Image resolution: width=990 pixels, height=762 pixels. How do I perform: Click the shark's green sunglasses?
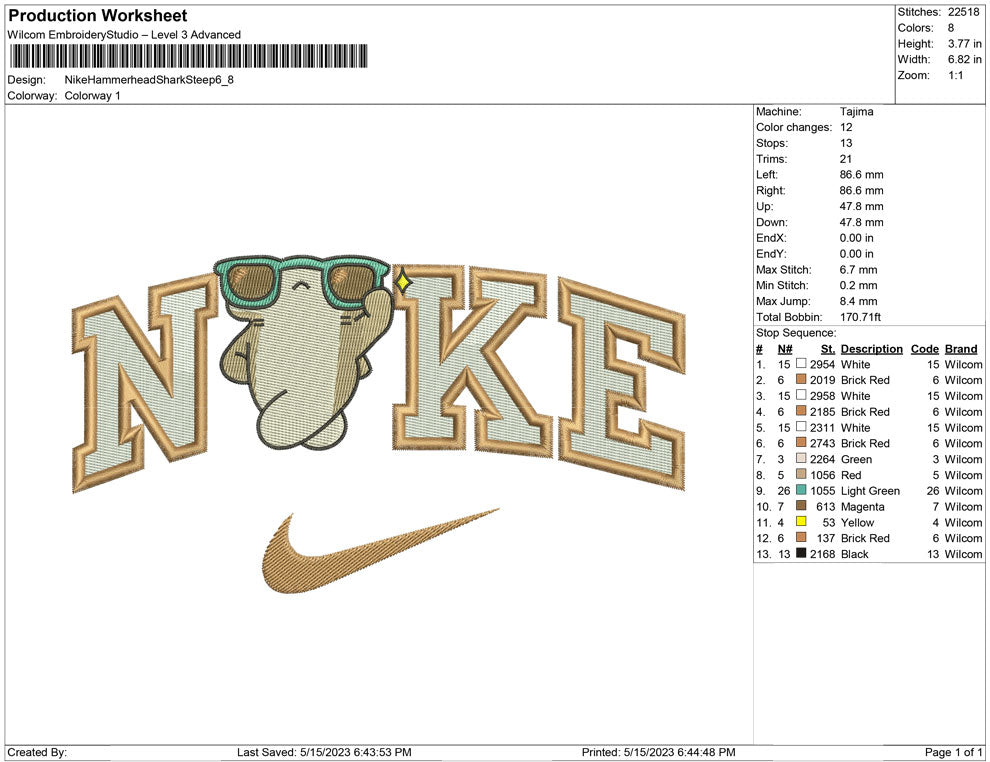tap(300, 280)
